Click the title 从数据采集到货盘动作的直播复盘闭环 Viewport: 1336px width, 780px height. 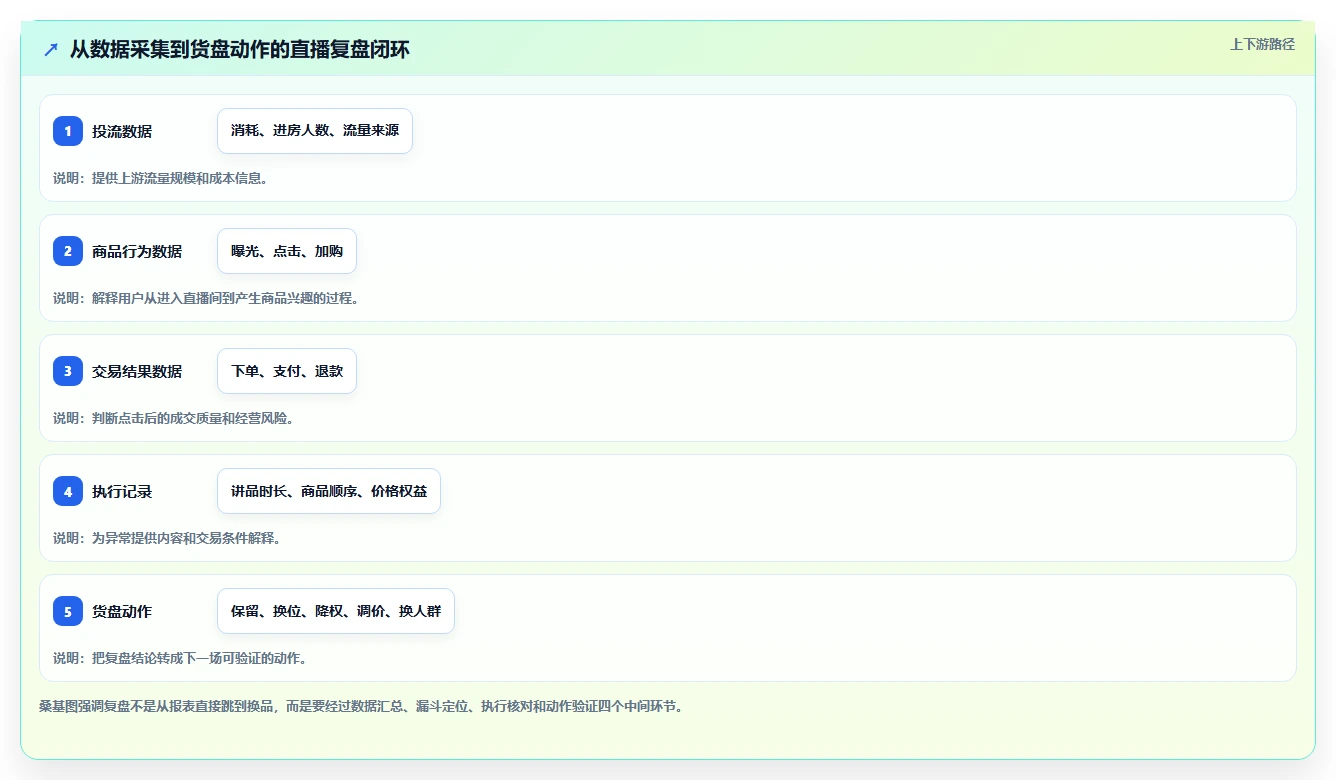pyautogui.click(x=240, y=50)
